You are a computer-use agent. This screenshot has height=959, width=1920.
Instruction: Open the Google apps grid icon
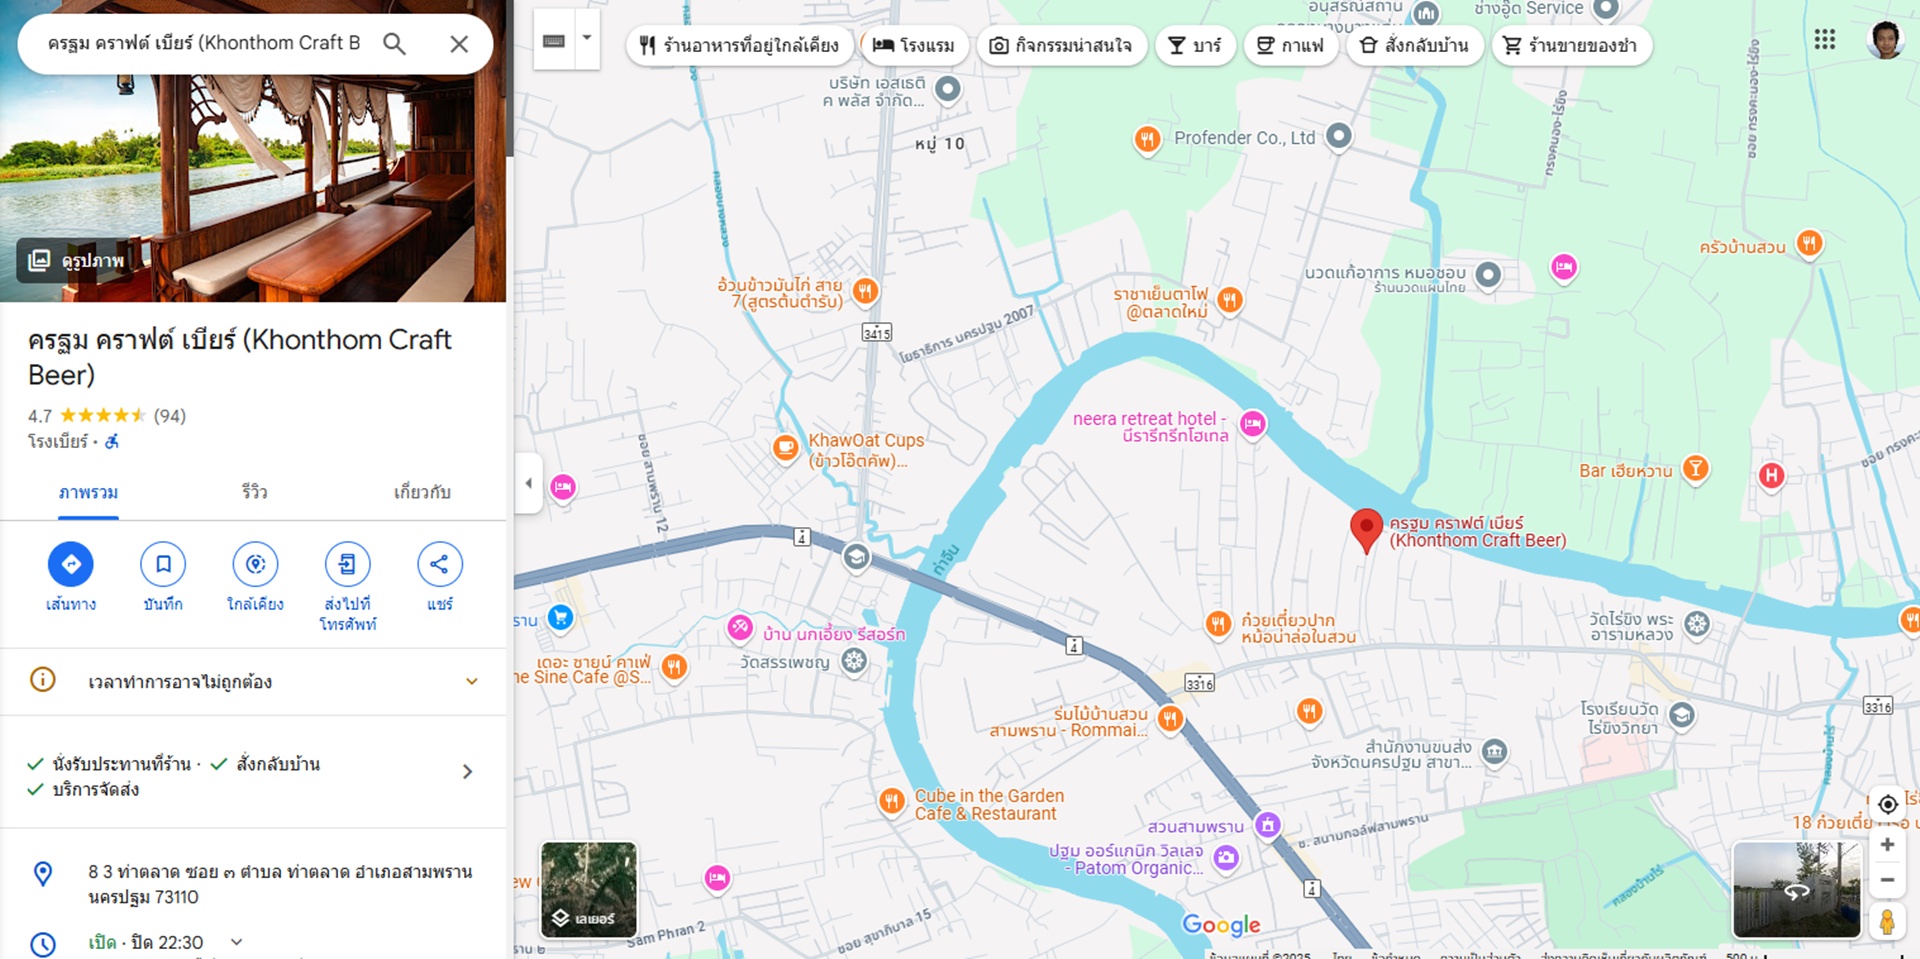pos(1825,39)
